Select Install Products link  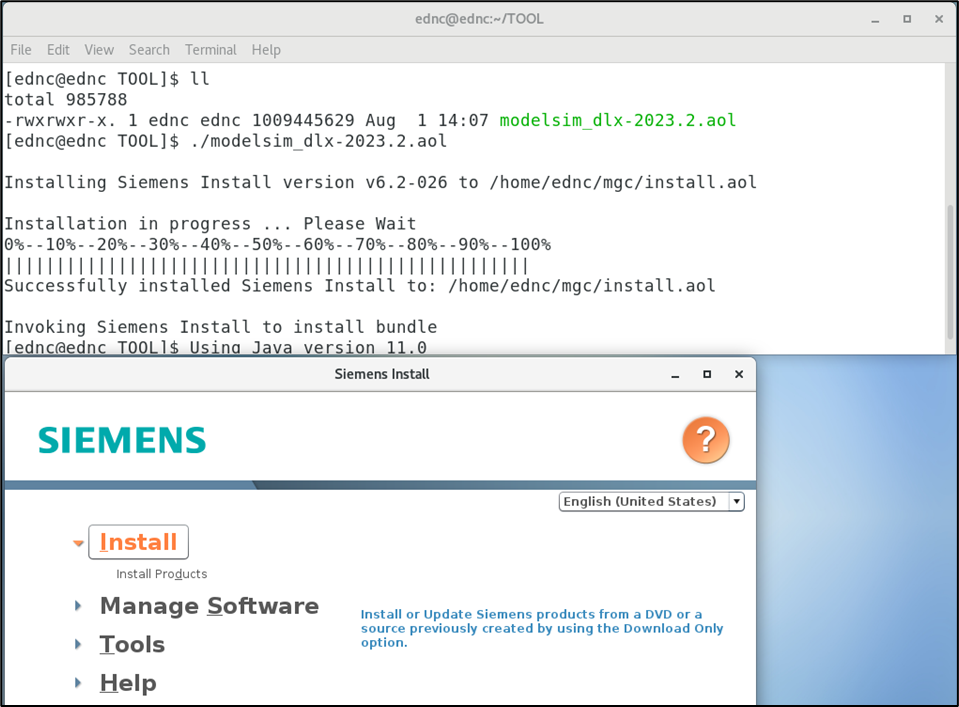click(161, 574)
